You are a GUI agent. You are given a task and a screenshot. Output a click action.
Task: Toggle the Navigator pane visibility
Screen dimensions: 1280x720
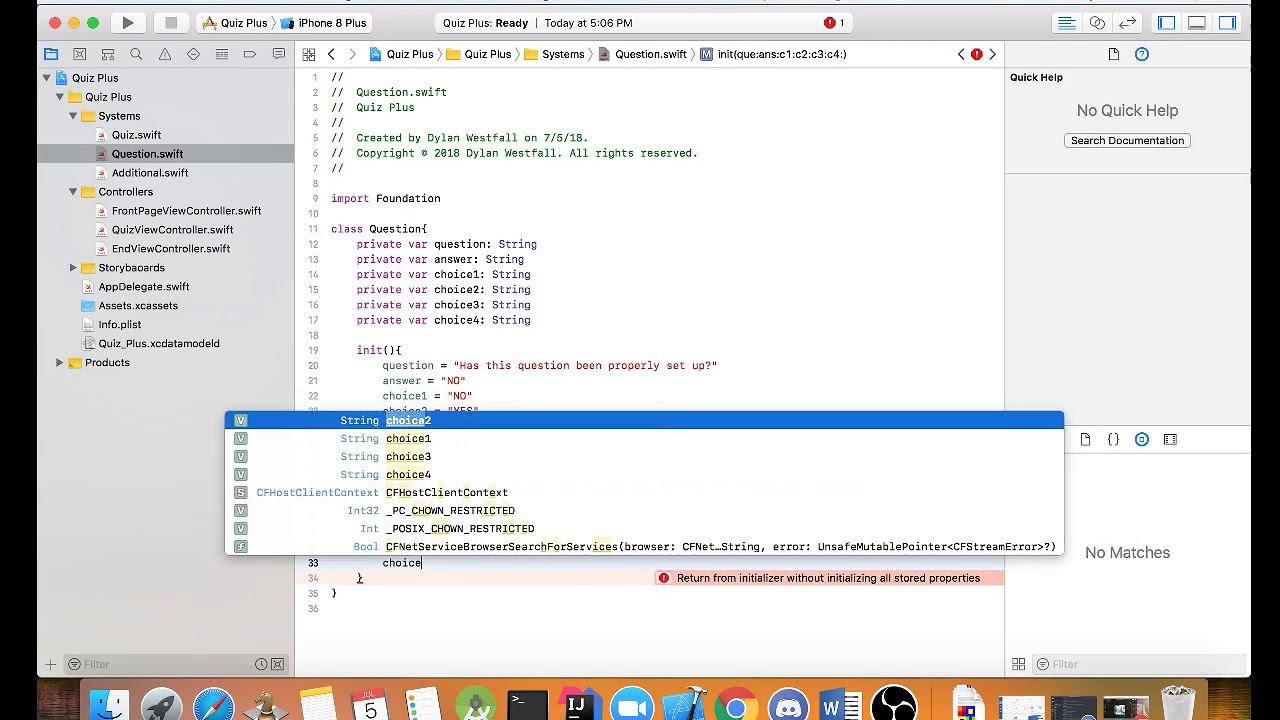click(x=1167, y=22)
